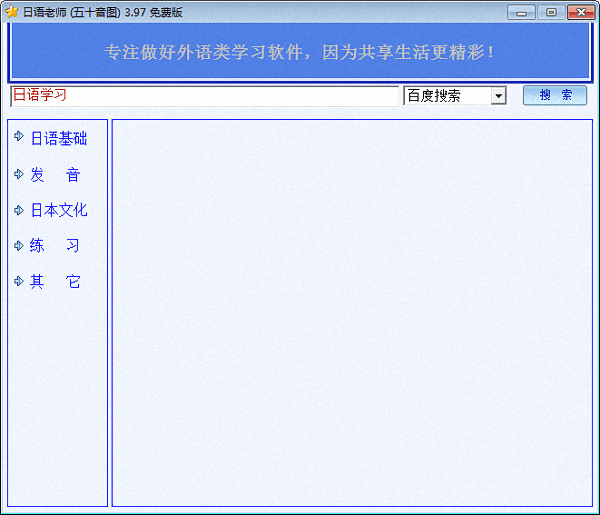This screenshot has width=600, height=515.
Task: Select the arrow icon beside 日本文化
Action: 18,210
